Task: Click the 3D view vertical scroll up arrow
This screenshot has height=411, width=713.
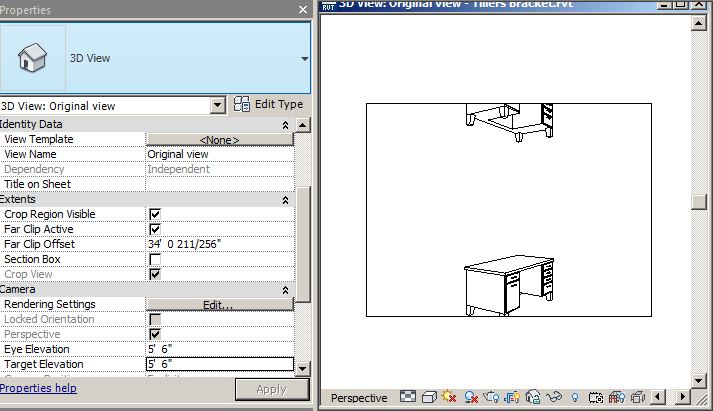Action: 698,22
